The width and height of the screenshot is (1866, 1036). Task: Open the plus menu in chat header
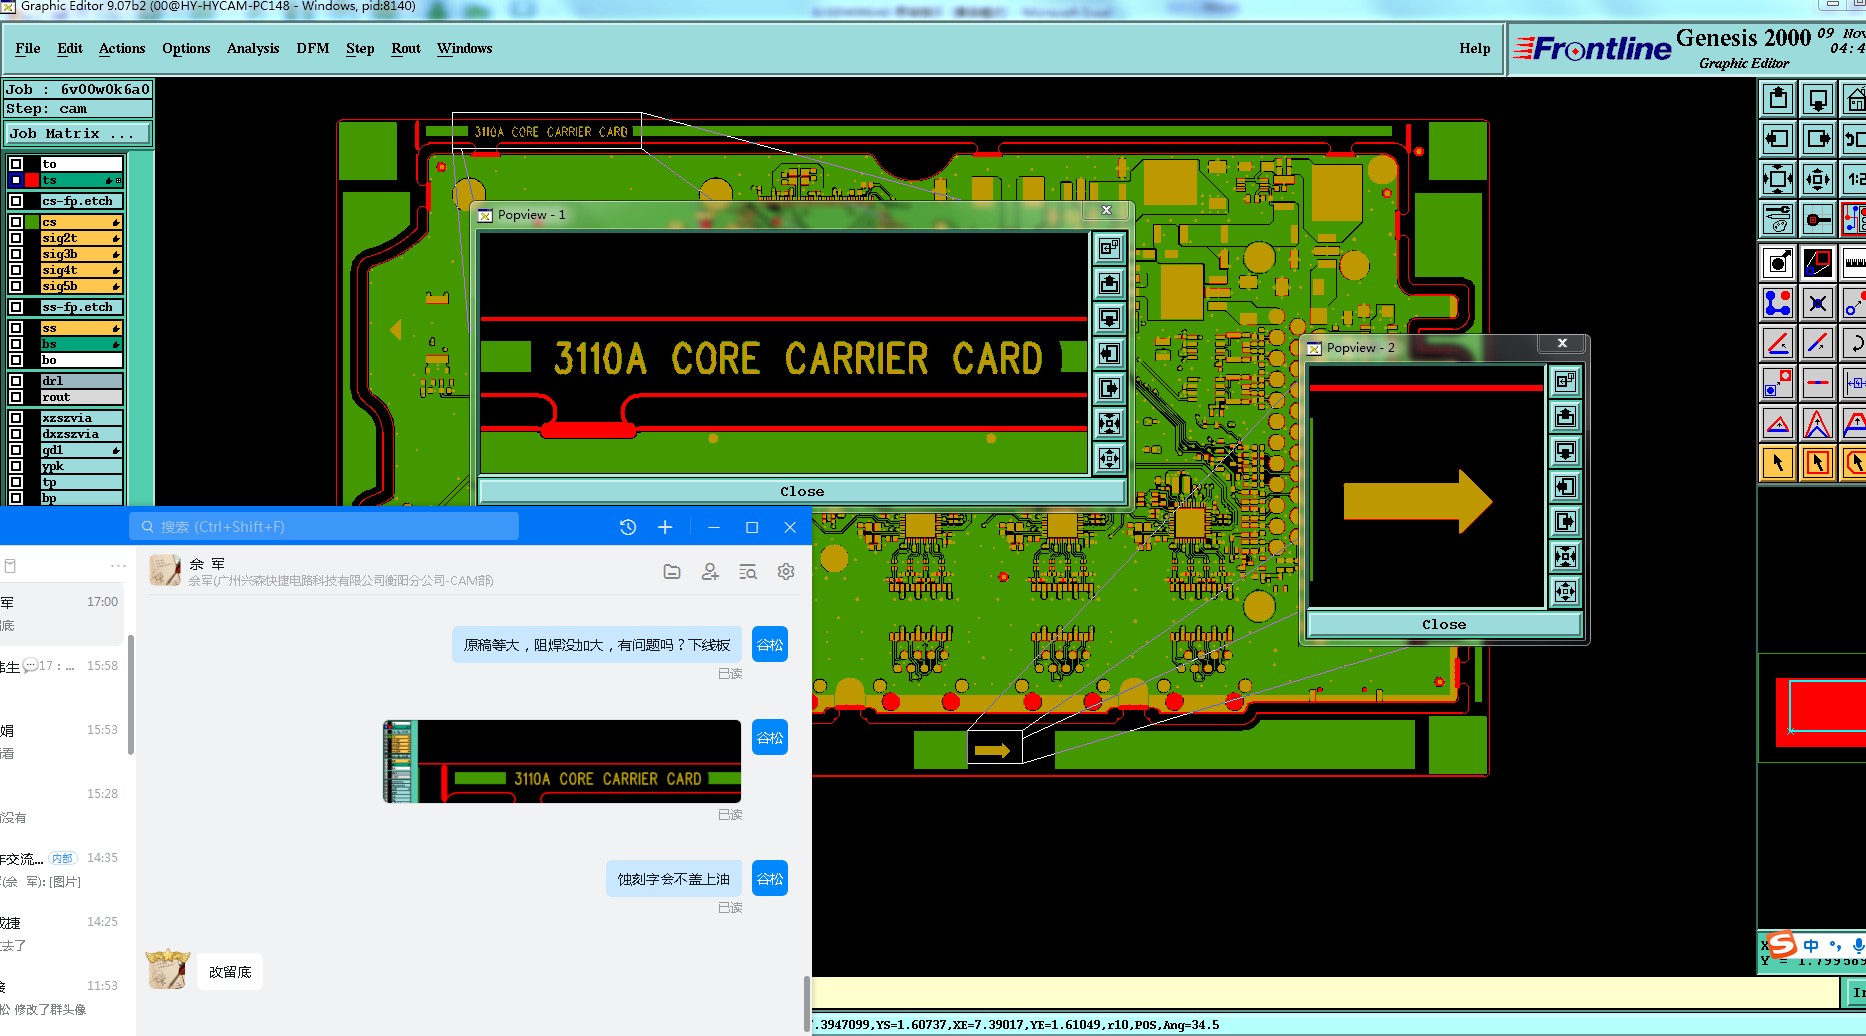click(665, 527)
